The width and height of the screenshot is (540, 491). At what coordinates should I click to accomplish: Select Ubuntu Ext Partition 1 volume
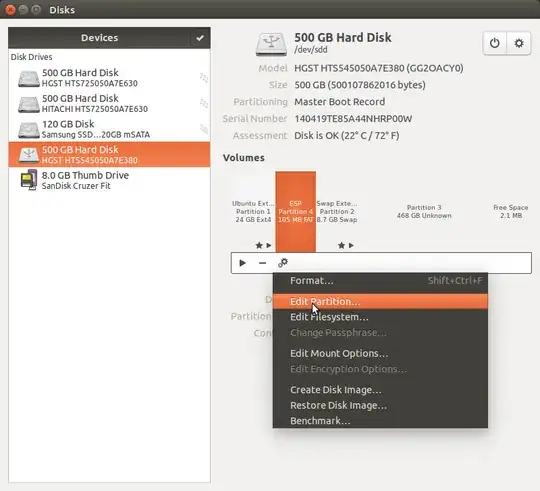point(253,211)
